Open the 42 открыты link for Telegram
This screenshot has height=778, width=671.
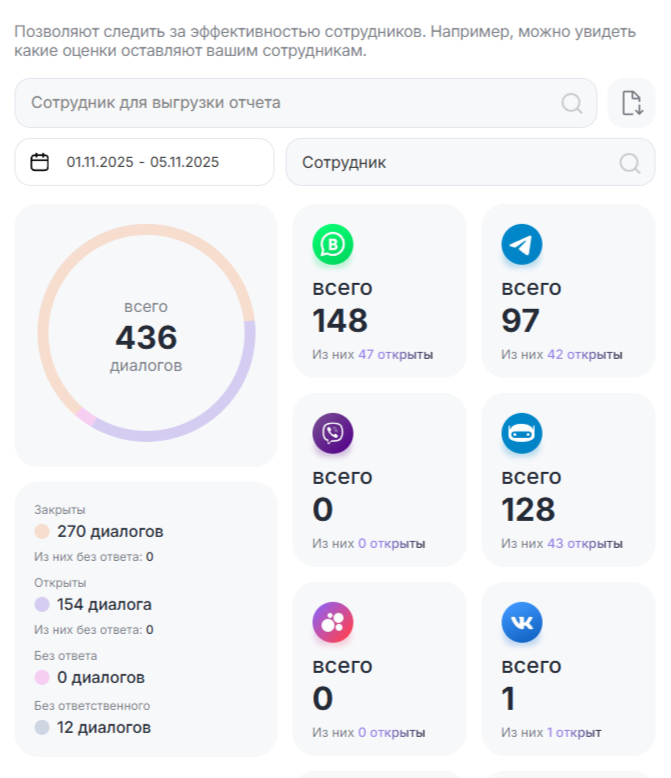pos(584,355)
